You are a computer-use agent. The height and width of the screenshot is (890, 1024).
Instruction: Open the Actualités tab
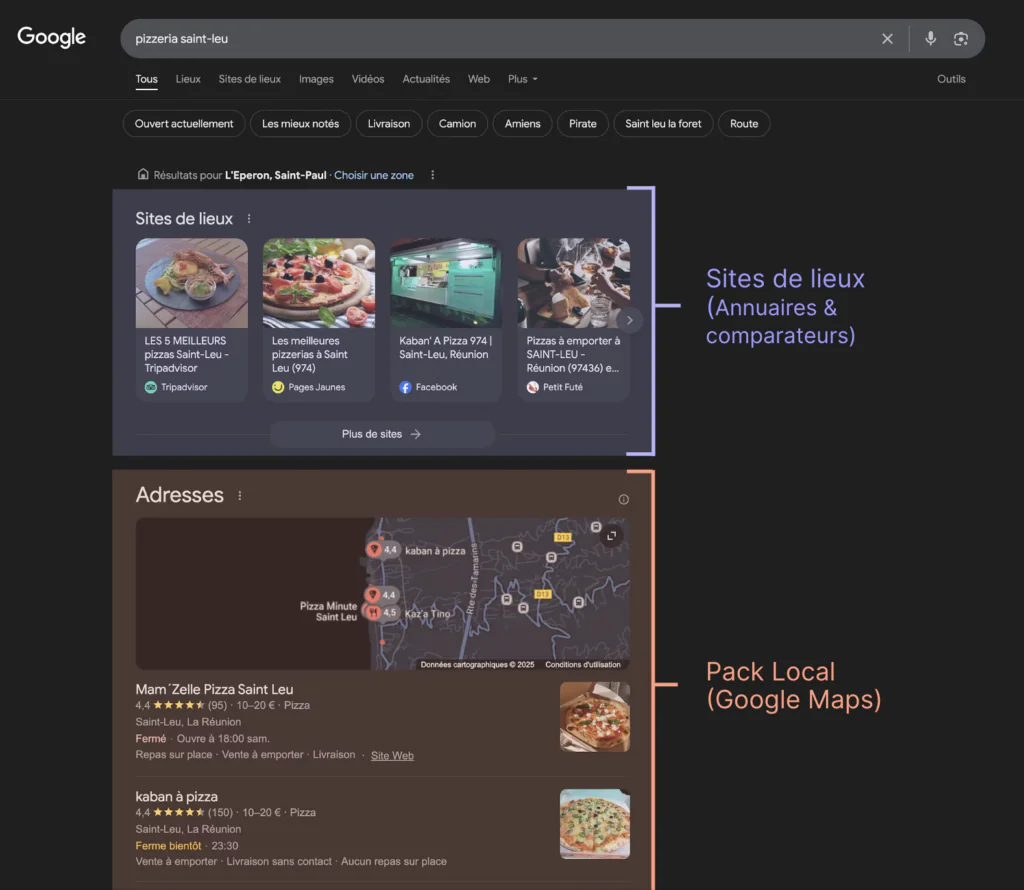click(x=426, y=79)
